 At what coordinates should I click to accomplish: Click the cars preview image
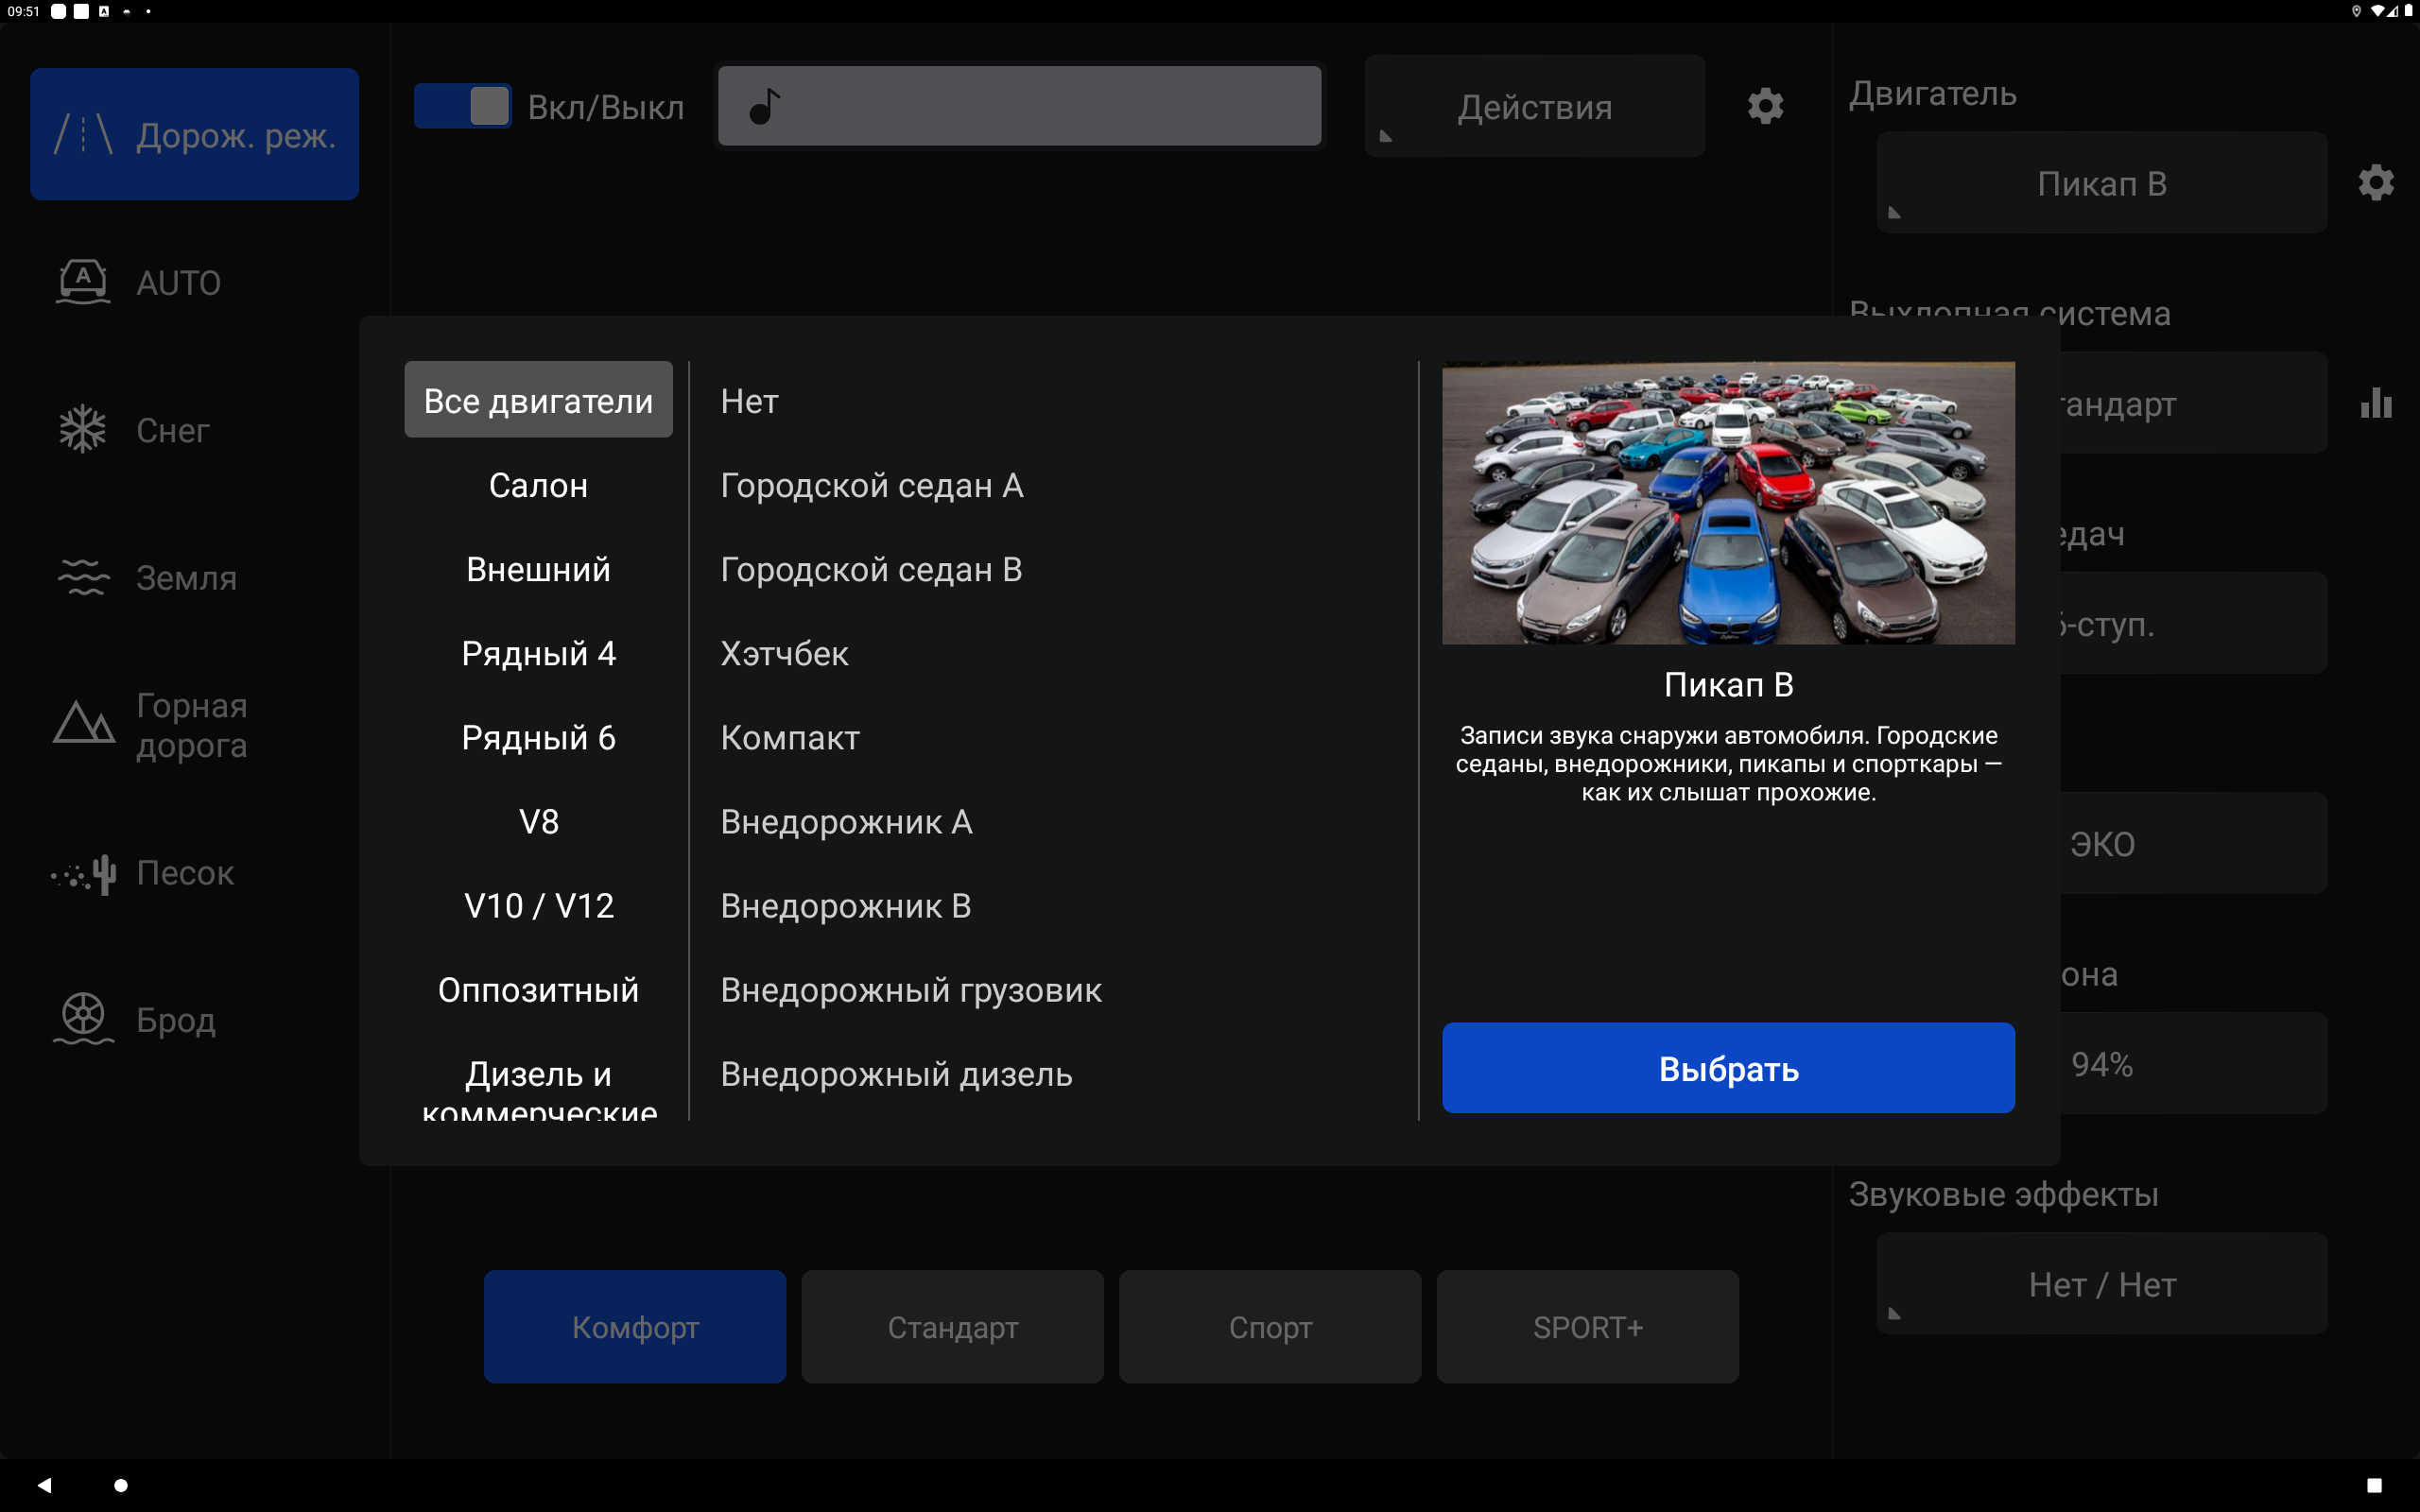(x=1728, y=503)
